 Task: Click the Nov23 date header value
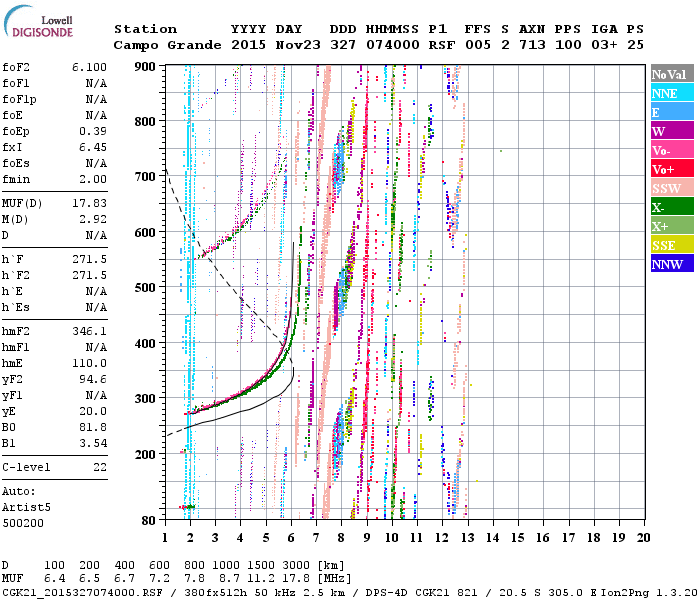point(298,45)
